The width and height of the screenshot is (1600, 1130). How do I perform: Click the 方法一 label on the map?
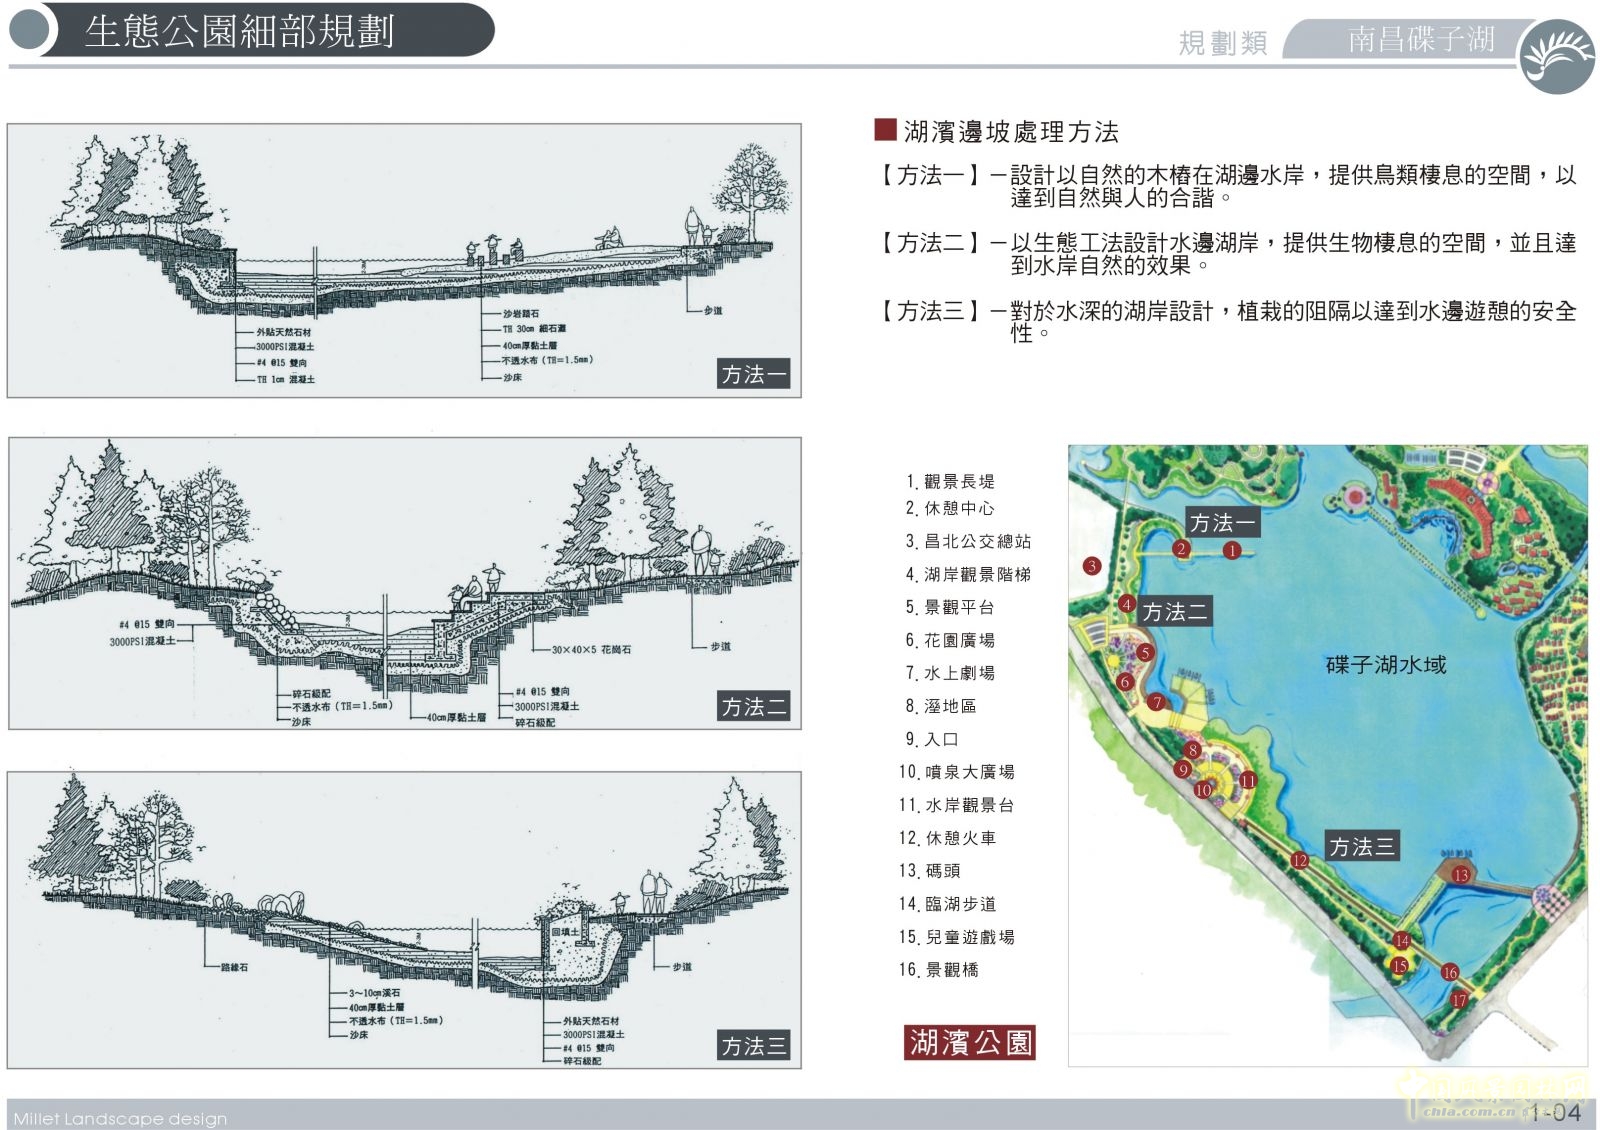pos(1222,523)
